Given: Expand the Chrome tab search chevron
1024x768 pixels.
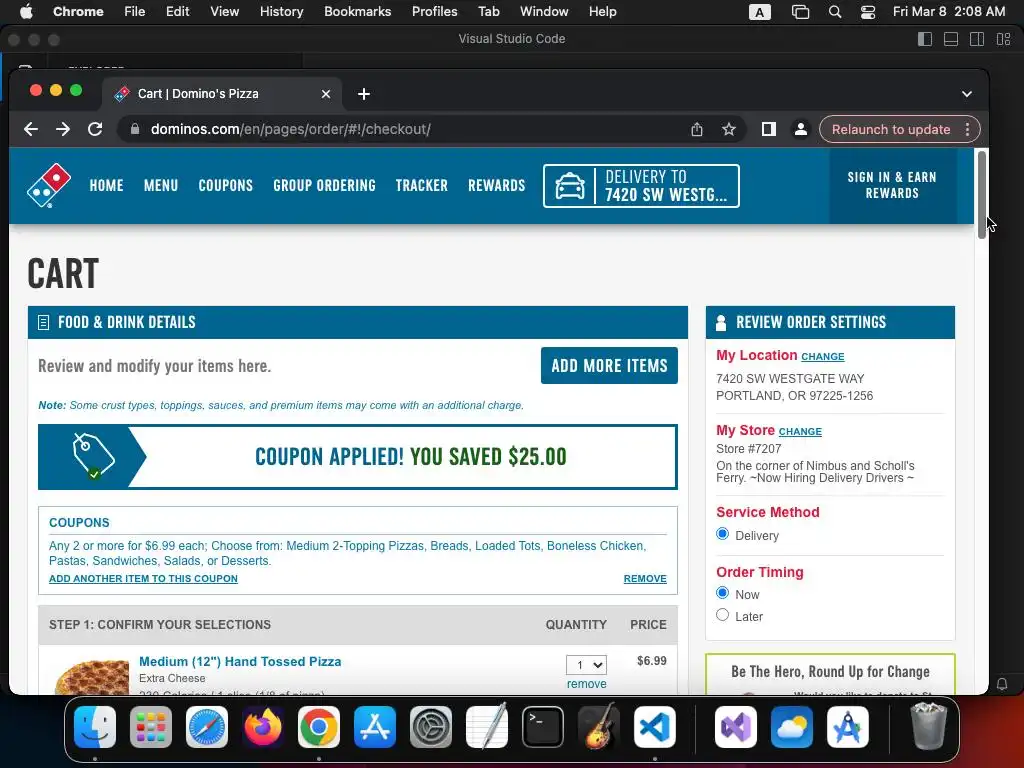Looking at the screenshot, I should (x=967, y=94).
